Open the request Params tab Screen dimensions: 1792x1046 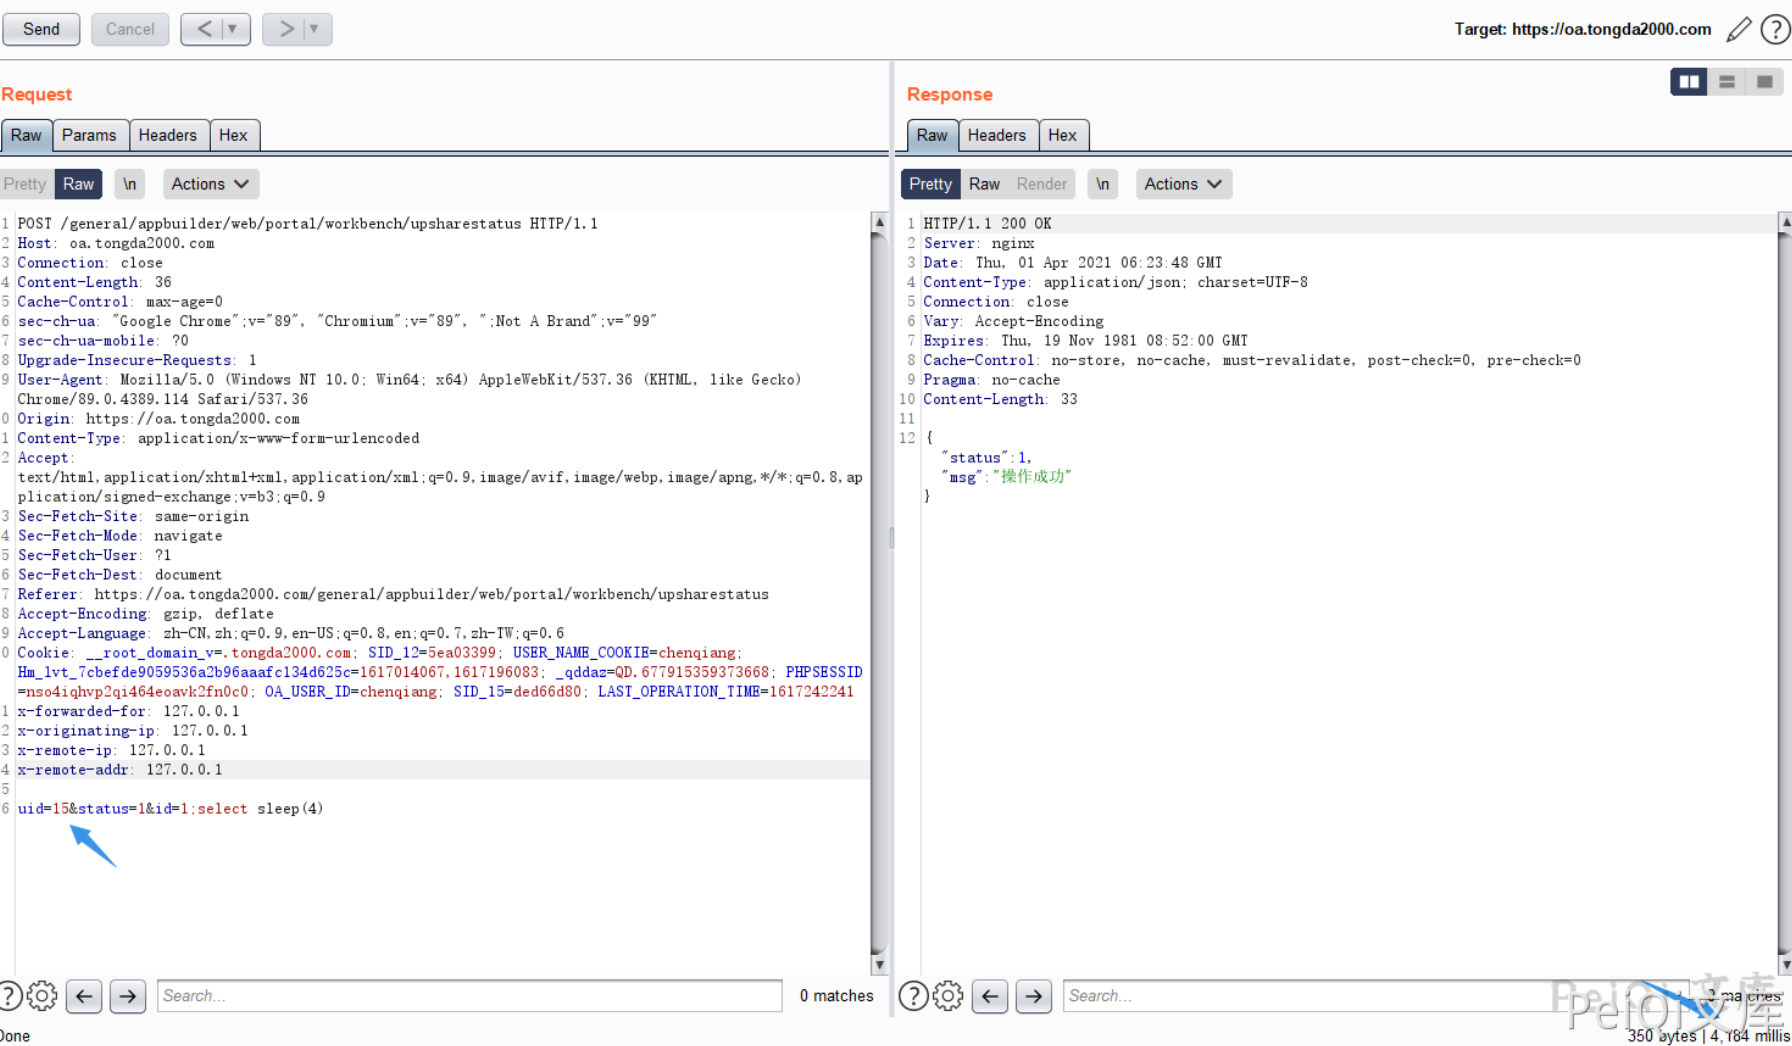(x=89, y=135)
